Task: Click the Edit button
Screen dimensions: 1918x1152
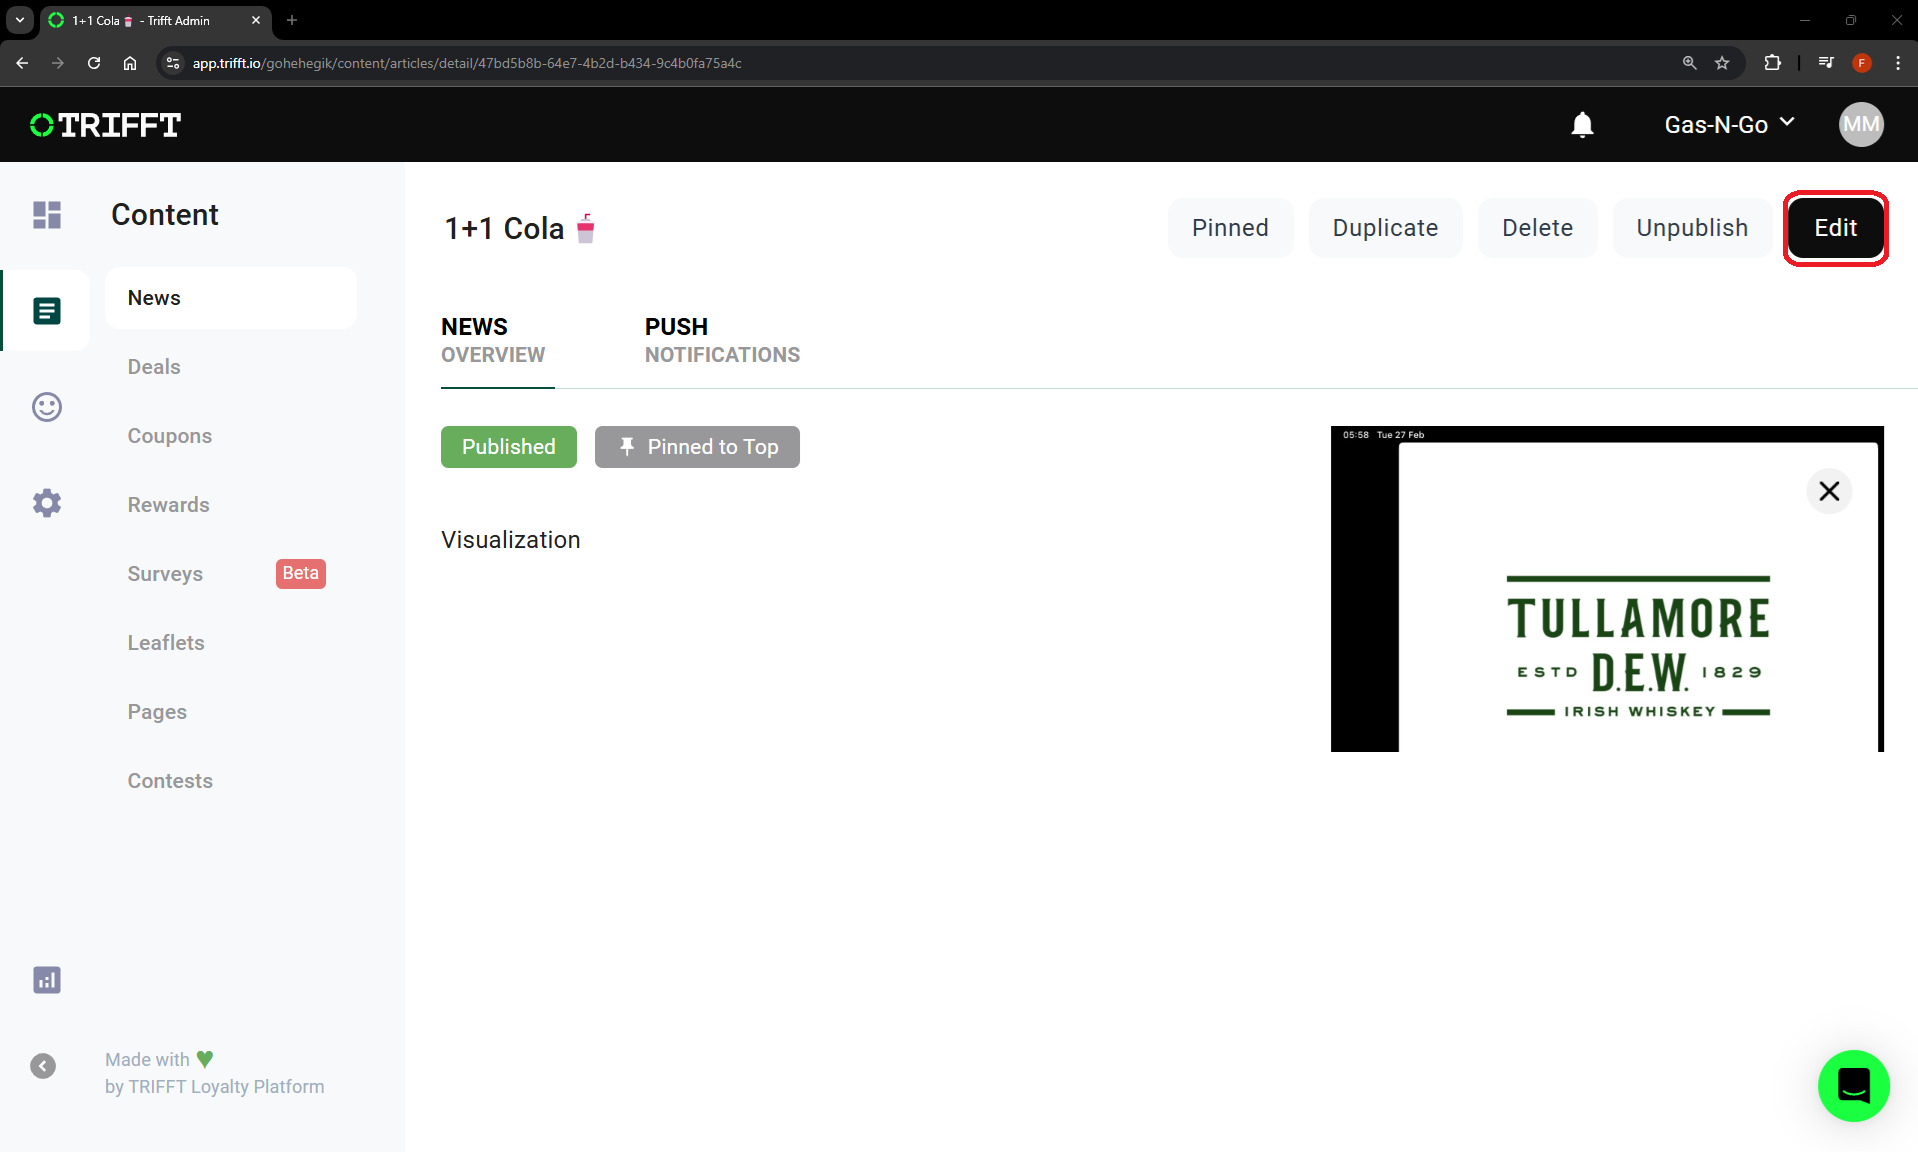Action: click(1835, 228)
